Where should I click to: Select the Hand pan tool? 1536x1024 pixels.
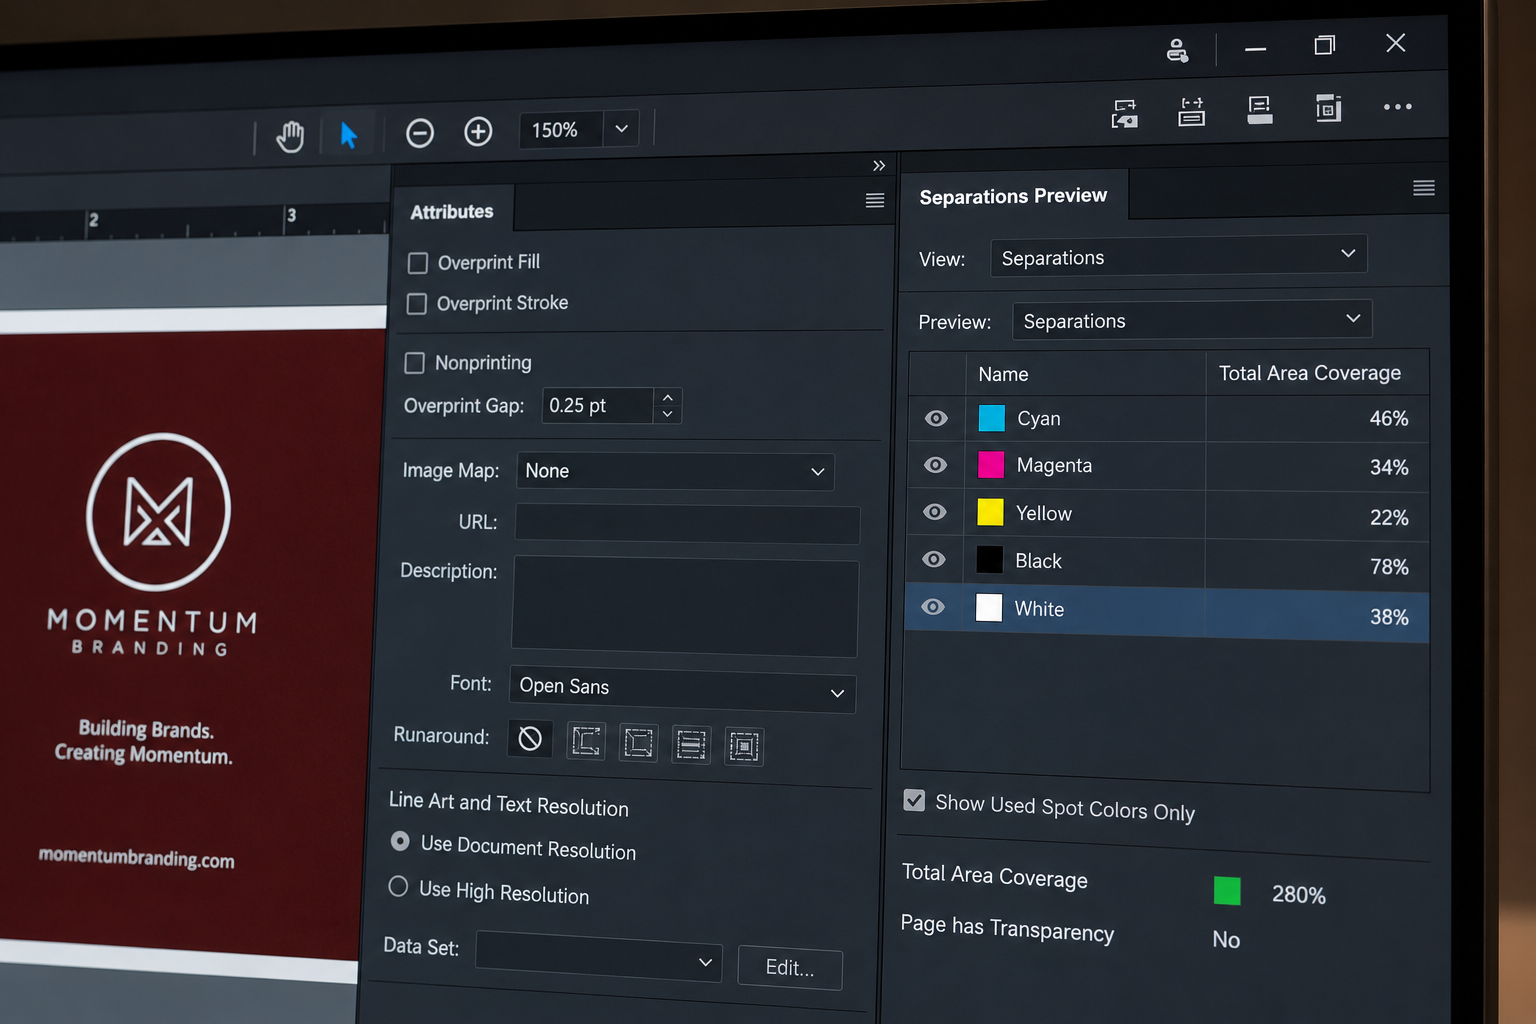pyautogui.click(x=290, y=136)
